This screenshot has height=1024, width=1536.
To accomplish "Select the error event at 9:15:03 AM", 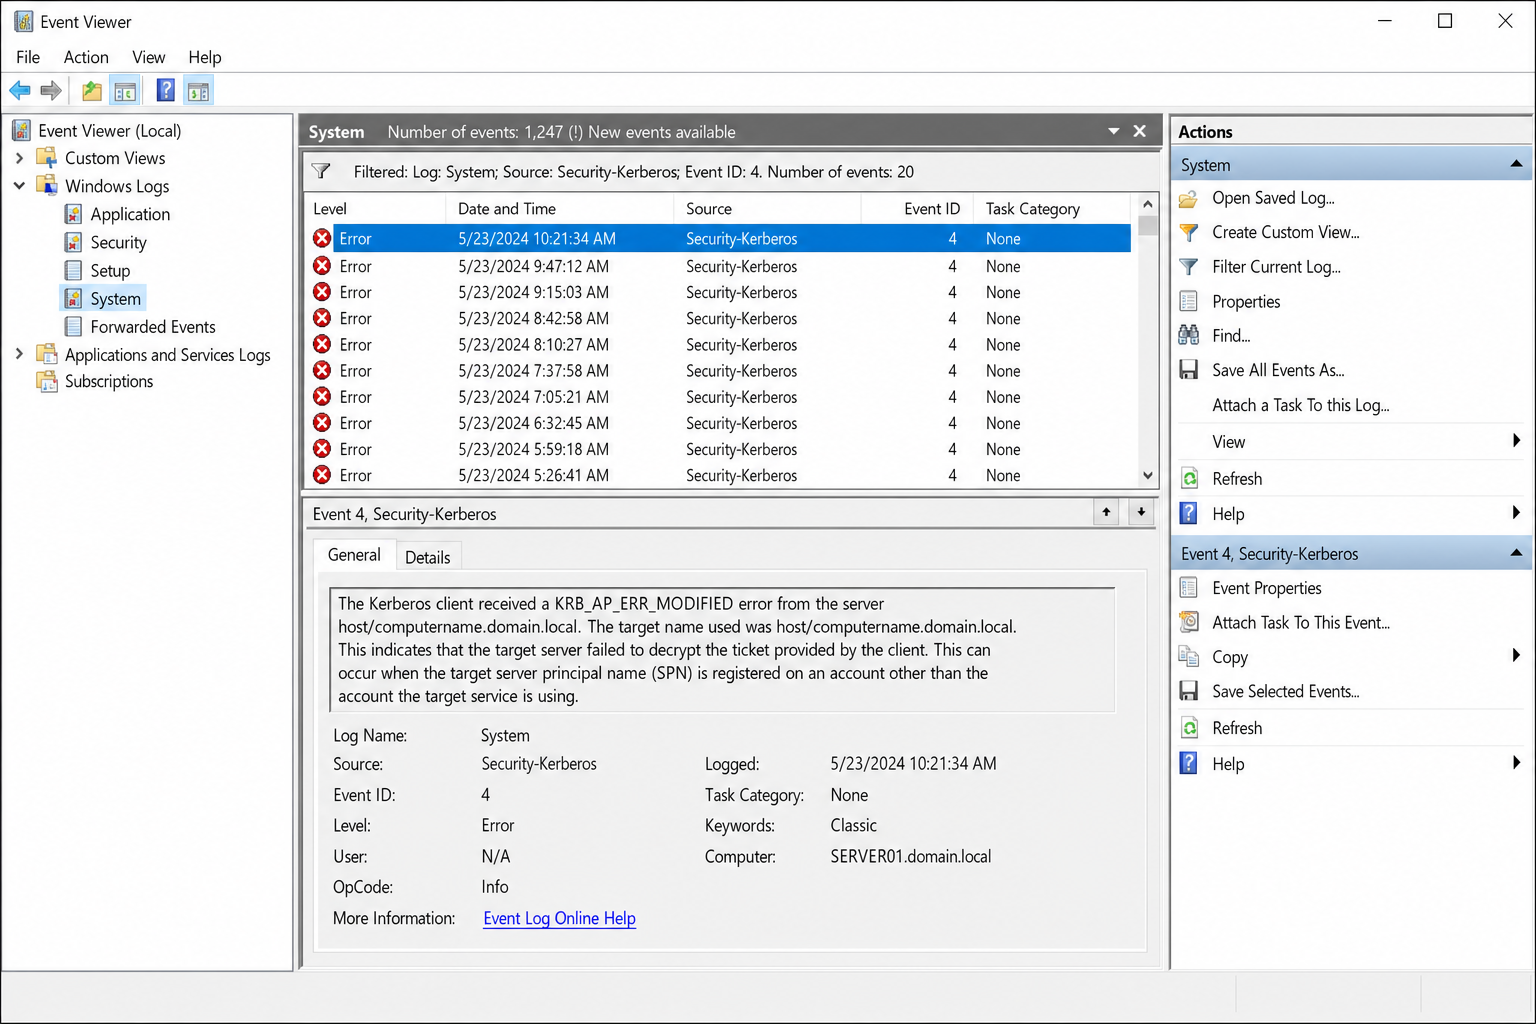I will 717,292.
